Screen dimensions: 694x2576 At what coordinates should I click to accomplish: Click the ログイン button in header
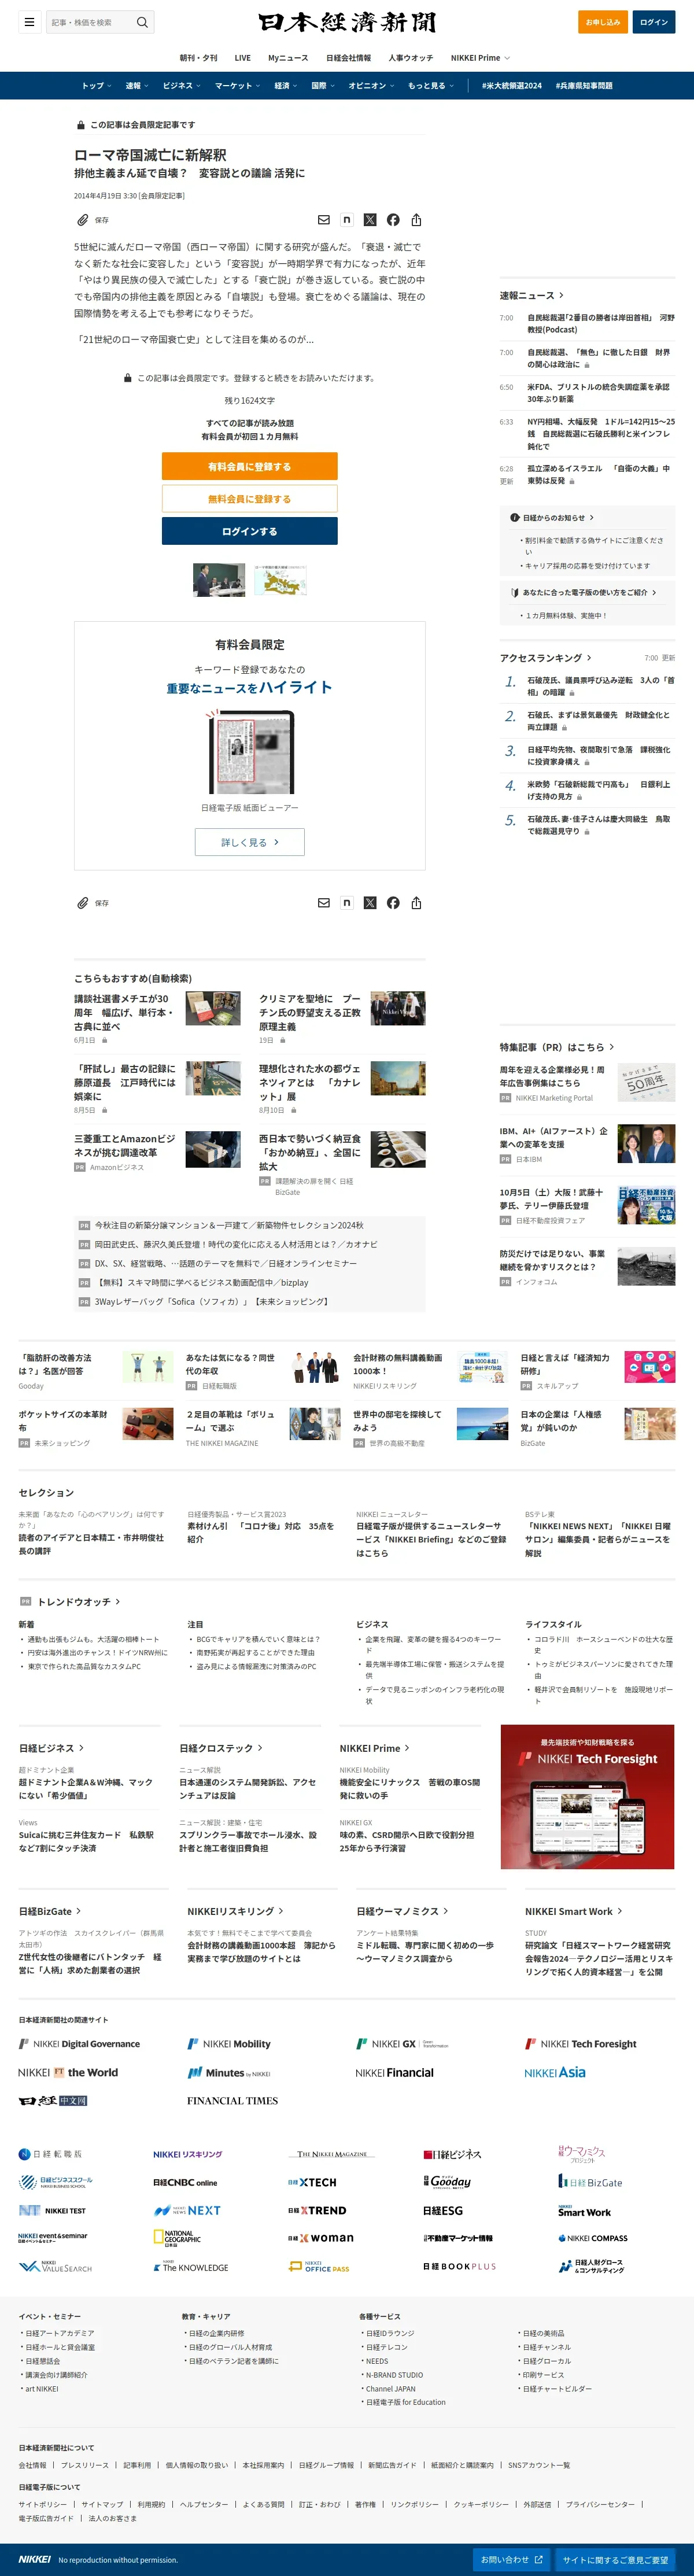point(654,22)
